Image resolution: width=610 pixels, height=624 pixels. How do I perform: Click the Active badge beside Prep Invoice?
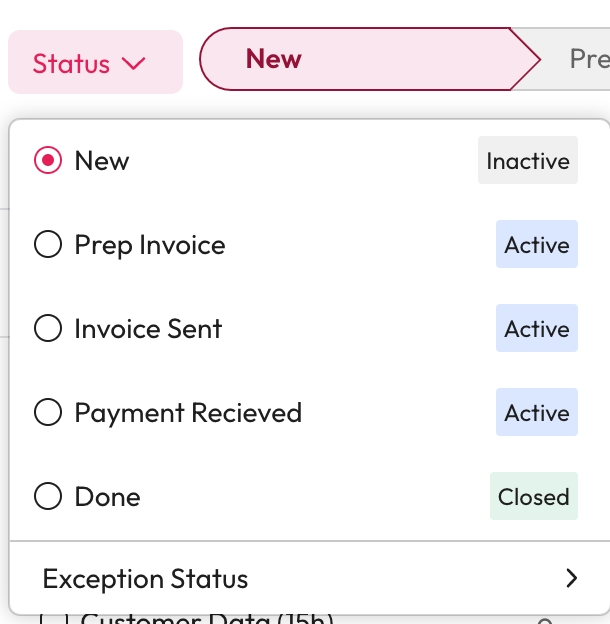(537, 245)
